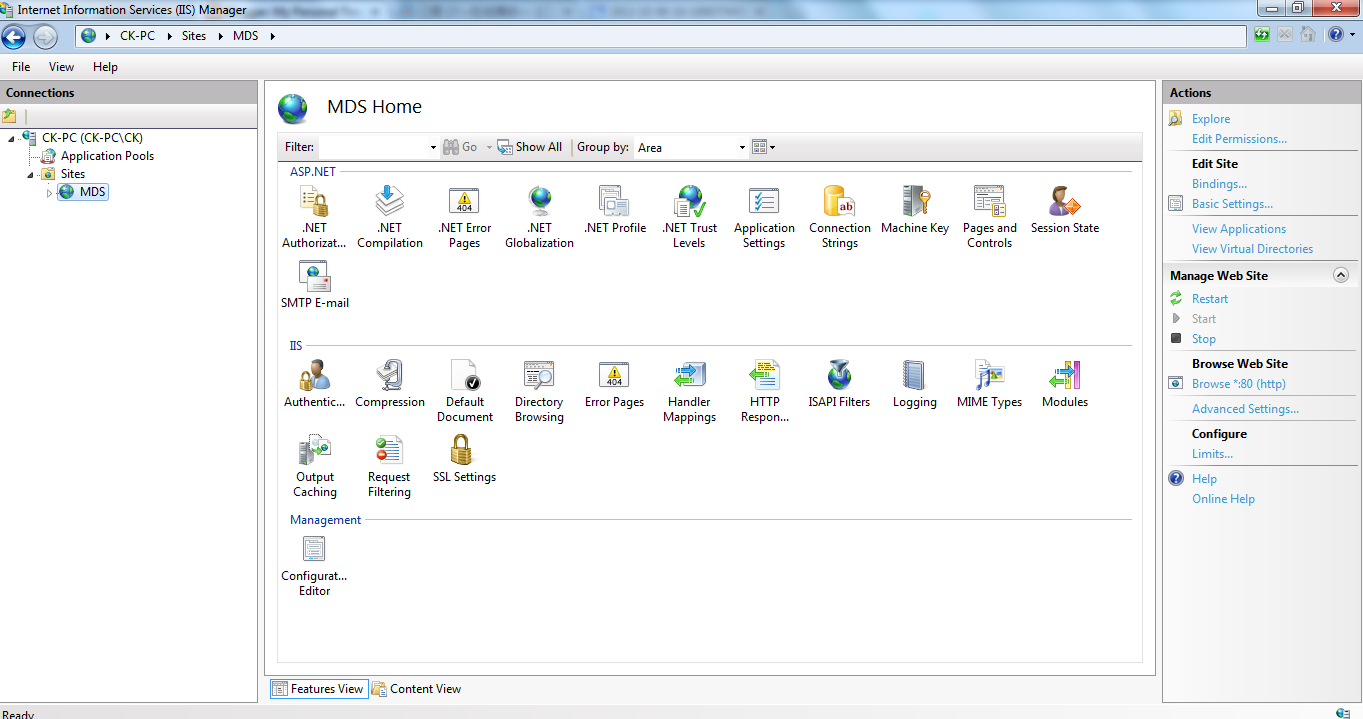The image size is (1363, 719).
Task: Click the refresh page icon in address bar
Action: click(x=1263, y=35)
